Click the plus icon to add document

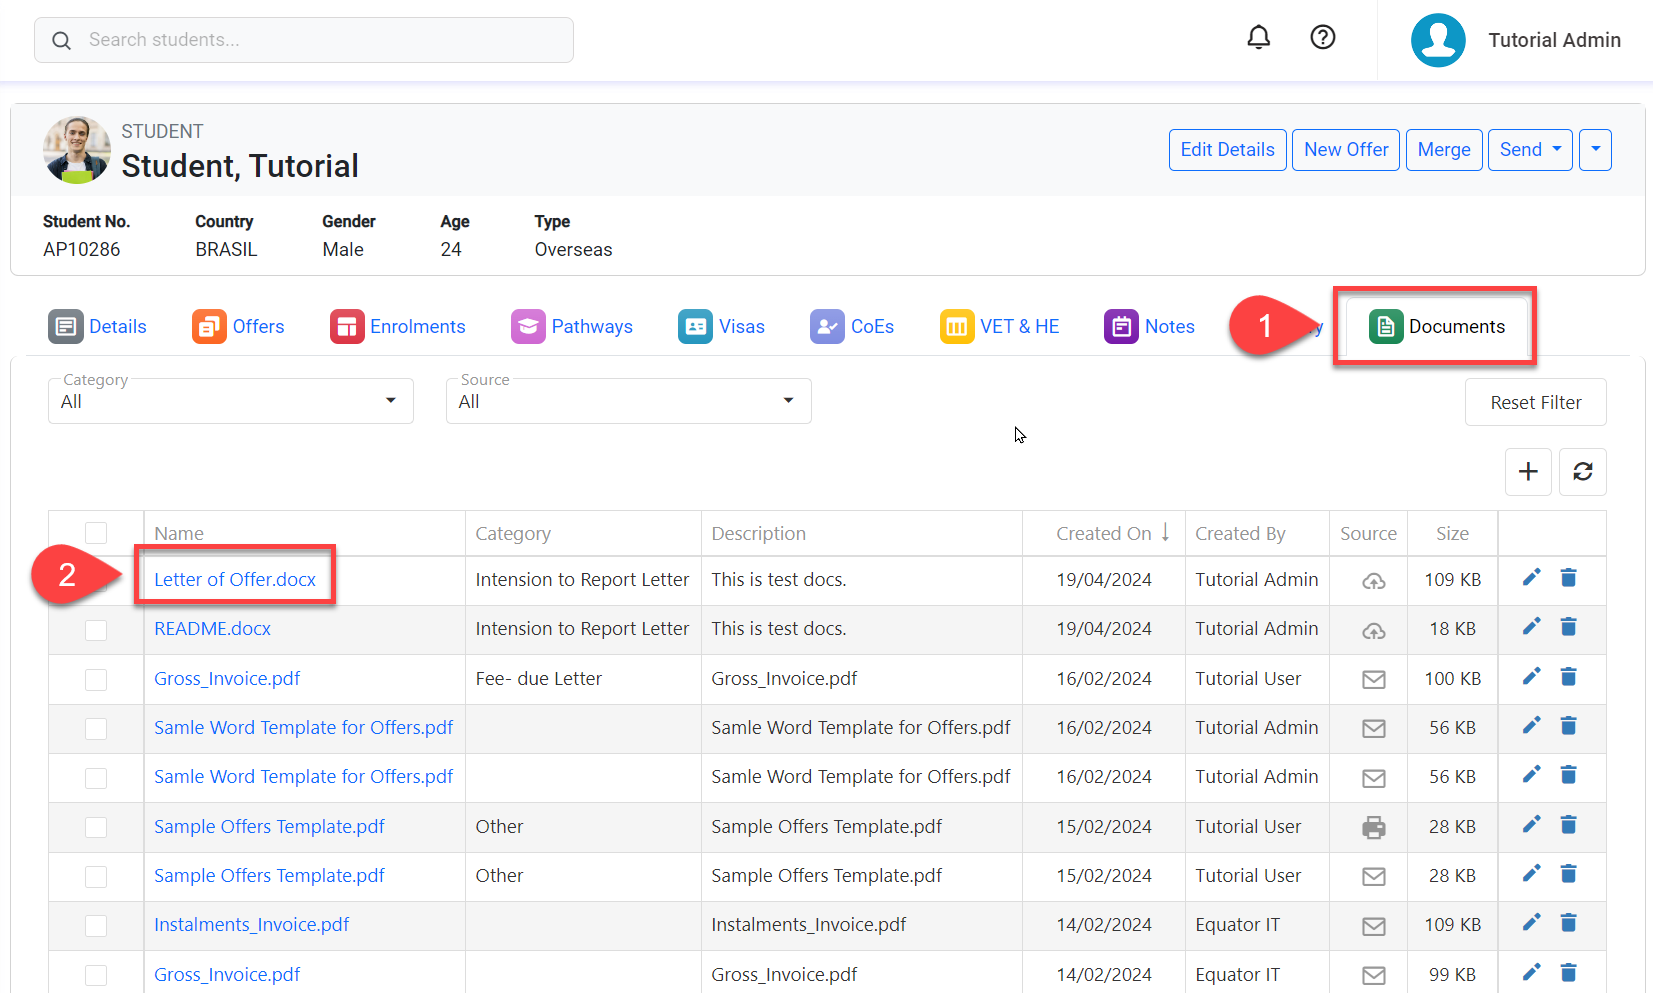[x=1528, y=472]
